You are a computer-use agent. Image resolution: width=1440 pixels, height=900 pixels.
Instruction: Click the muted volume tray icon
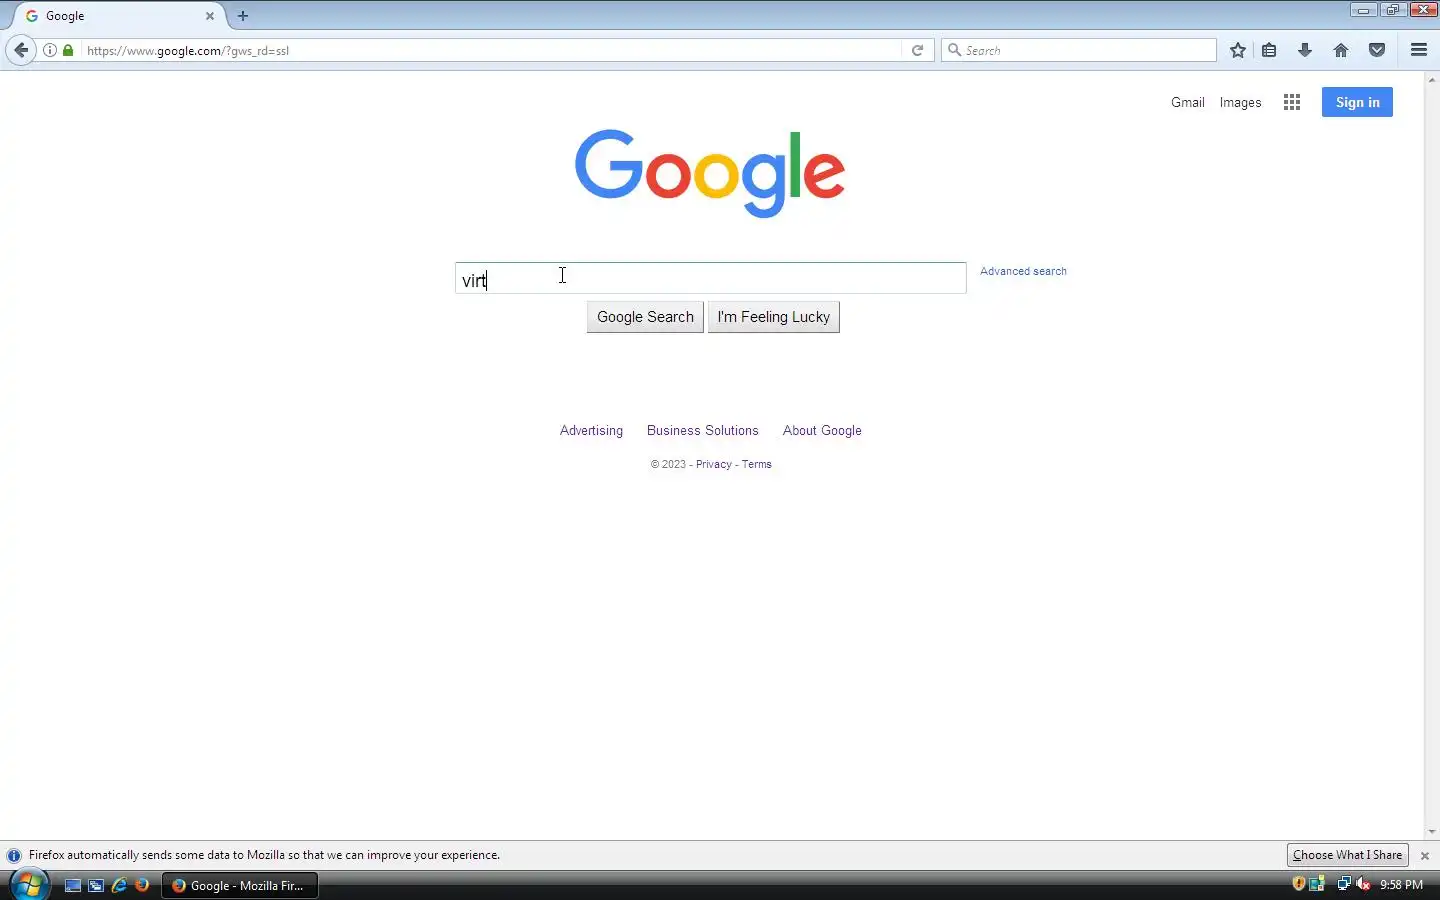(x=1363, y=884)
